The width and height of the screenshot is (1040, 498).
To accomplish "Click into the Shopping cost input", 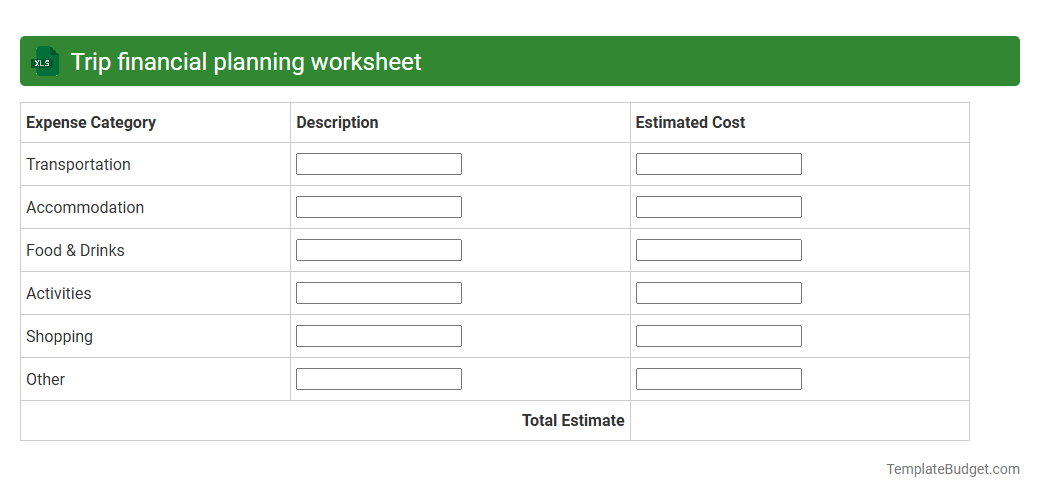I will 718,336.
